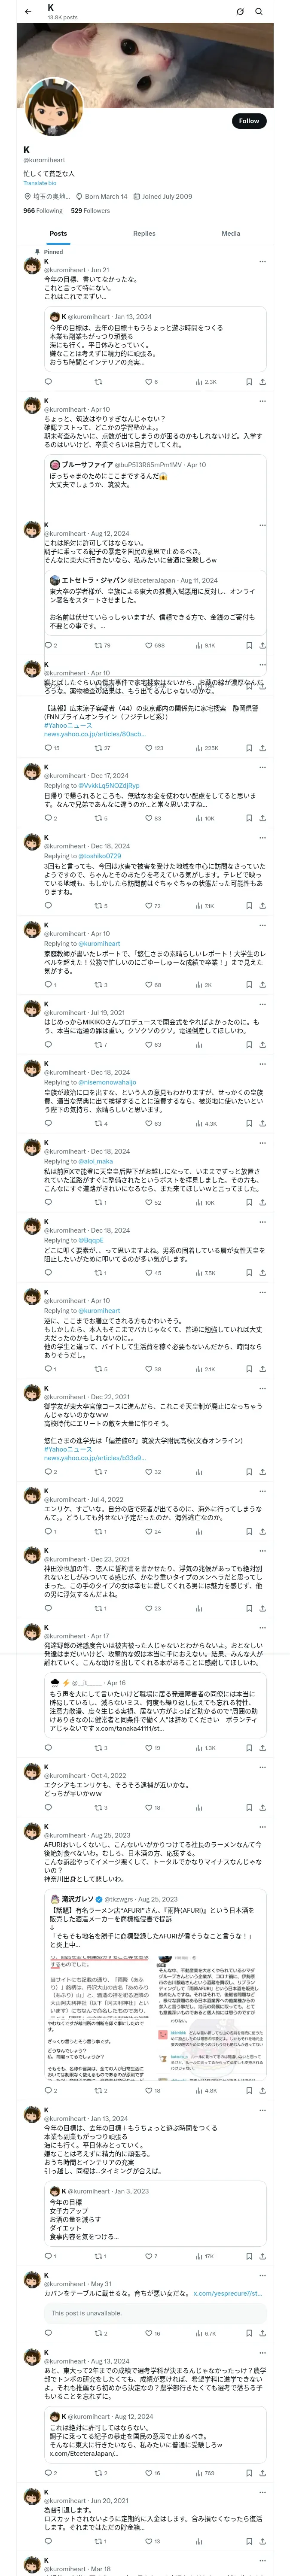The image size is (290, 2576).
Task: Repost the pinned Jun 21 post
Action: point(98,381)
